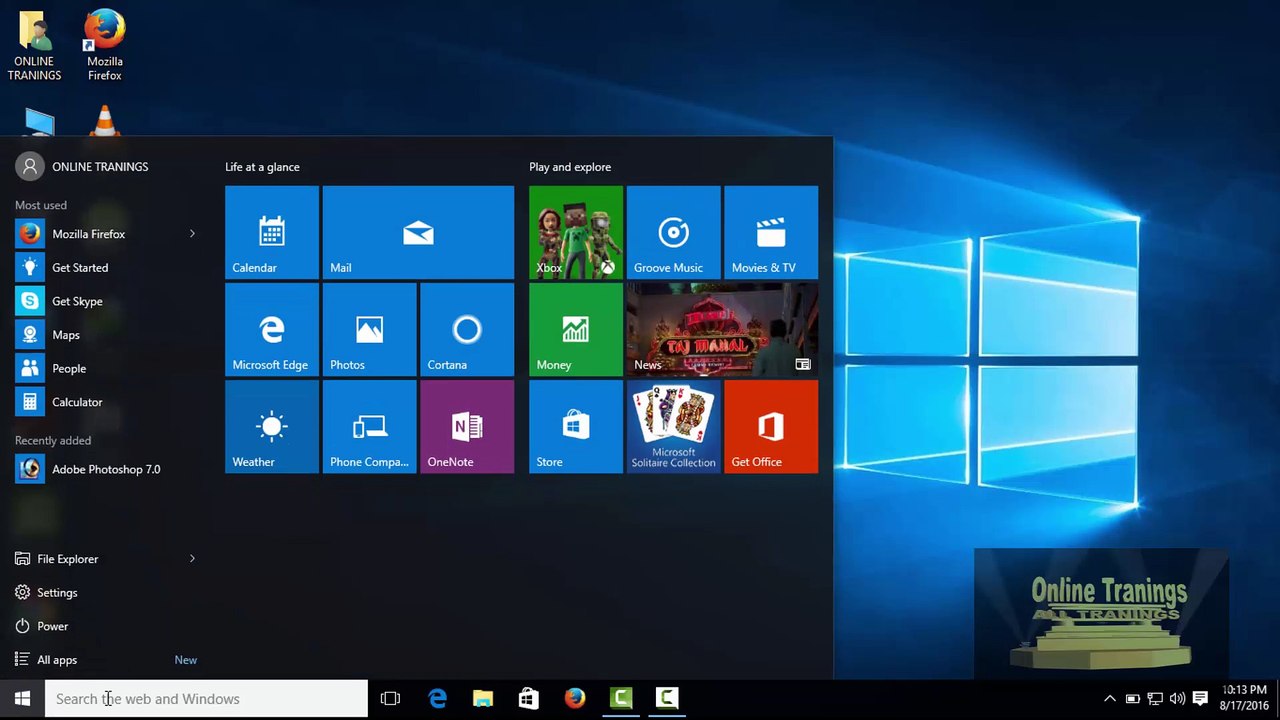Focus the Search the web and Windows box

206,699
